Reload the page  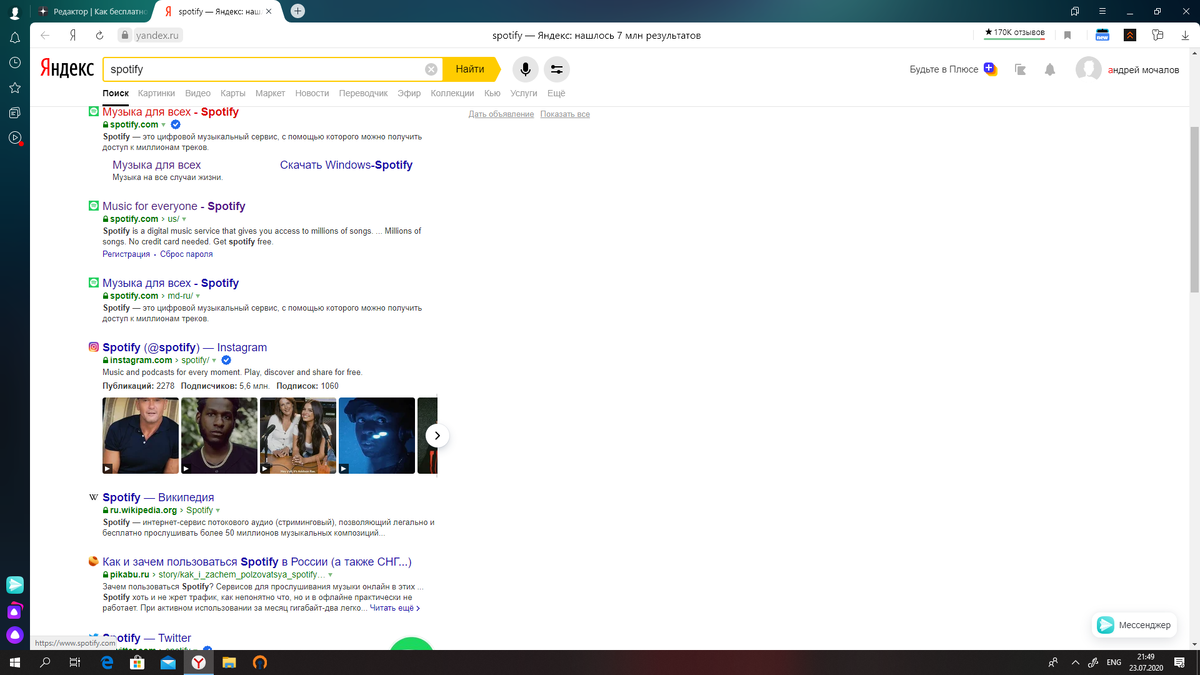click(100, 35)
